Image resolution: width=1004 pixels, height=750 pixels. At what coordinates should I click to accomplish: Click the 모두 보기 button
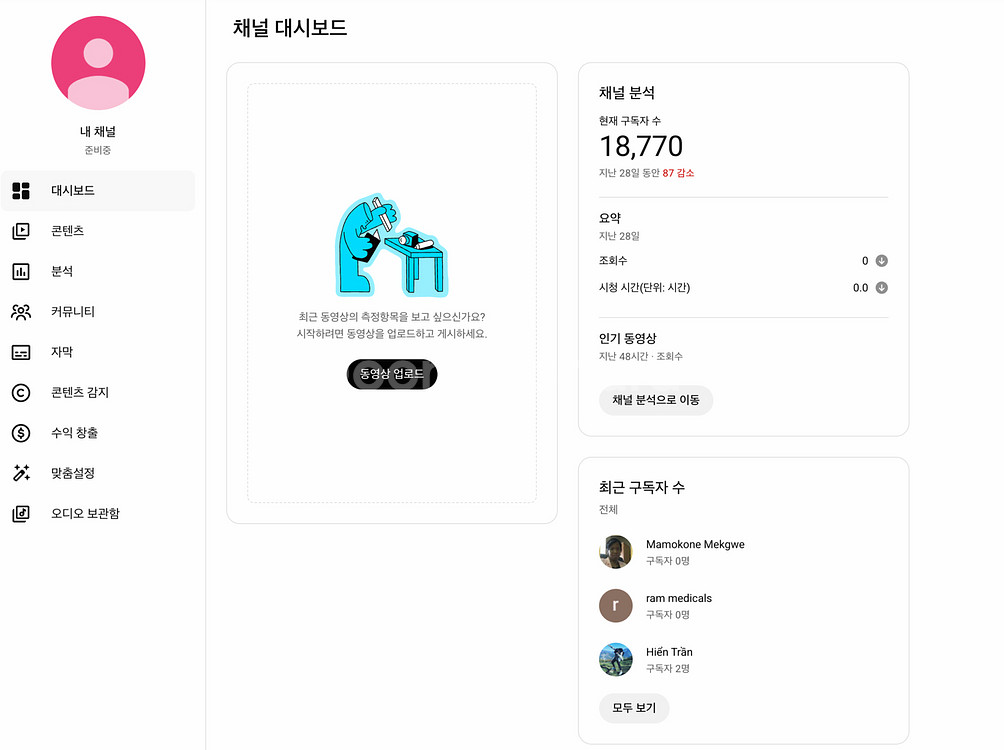click(633, 708)
